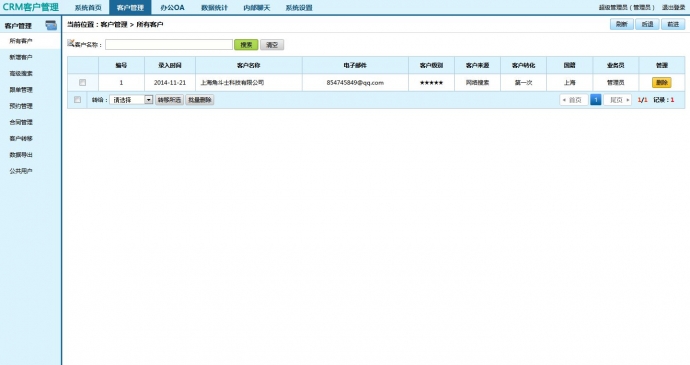Click the 首页 pagination button

pos(573,100)
